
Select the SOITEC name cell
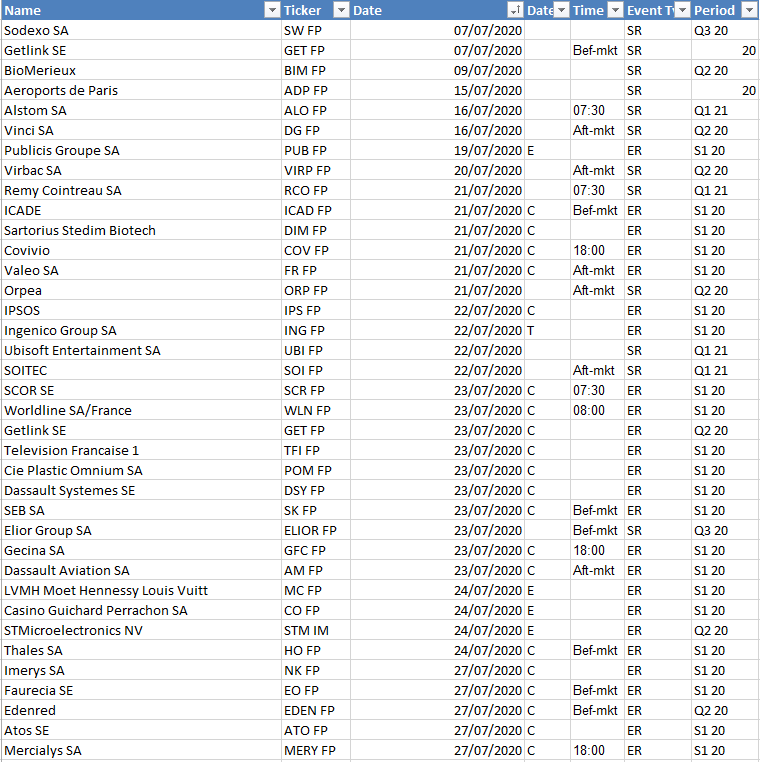tap(141, 370)
